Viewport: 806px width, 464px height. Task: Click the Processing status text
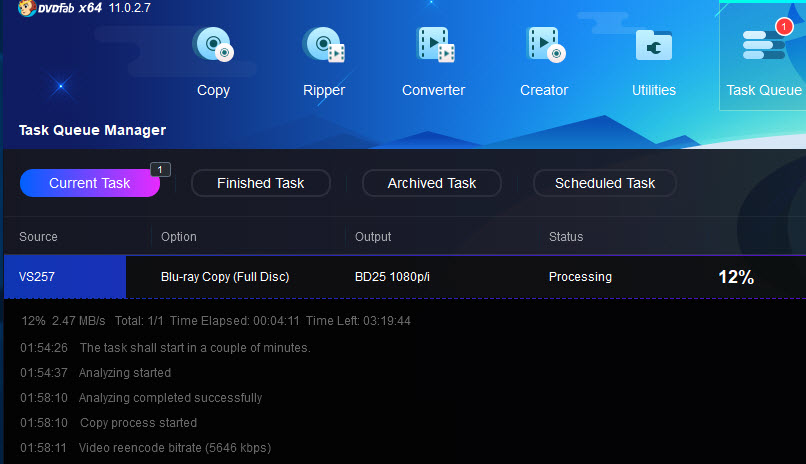pyautogui.click(x=580, y=276)
